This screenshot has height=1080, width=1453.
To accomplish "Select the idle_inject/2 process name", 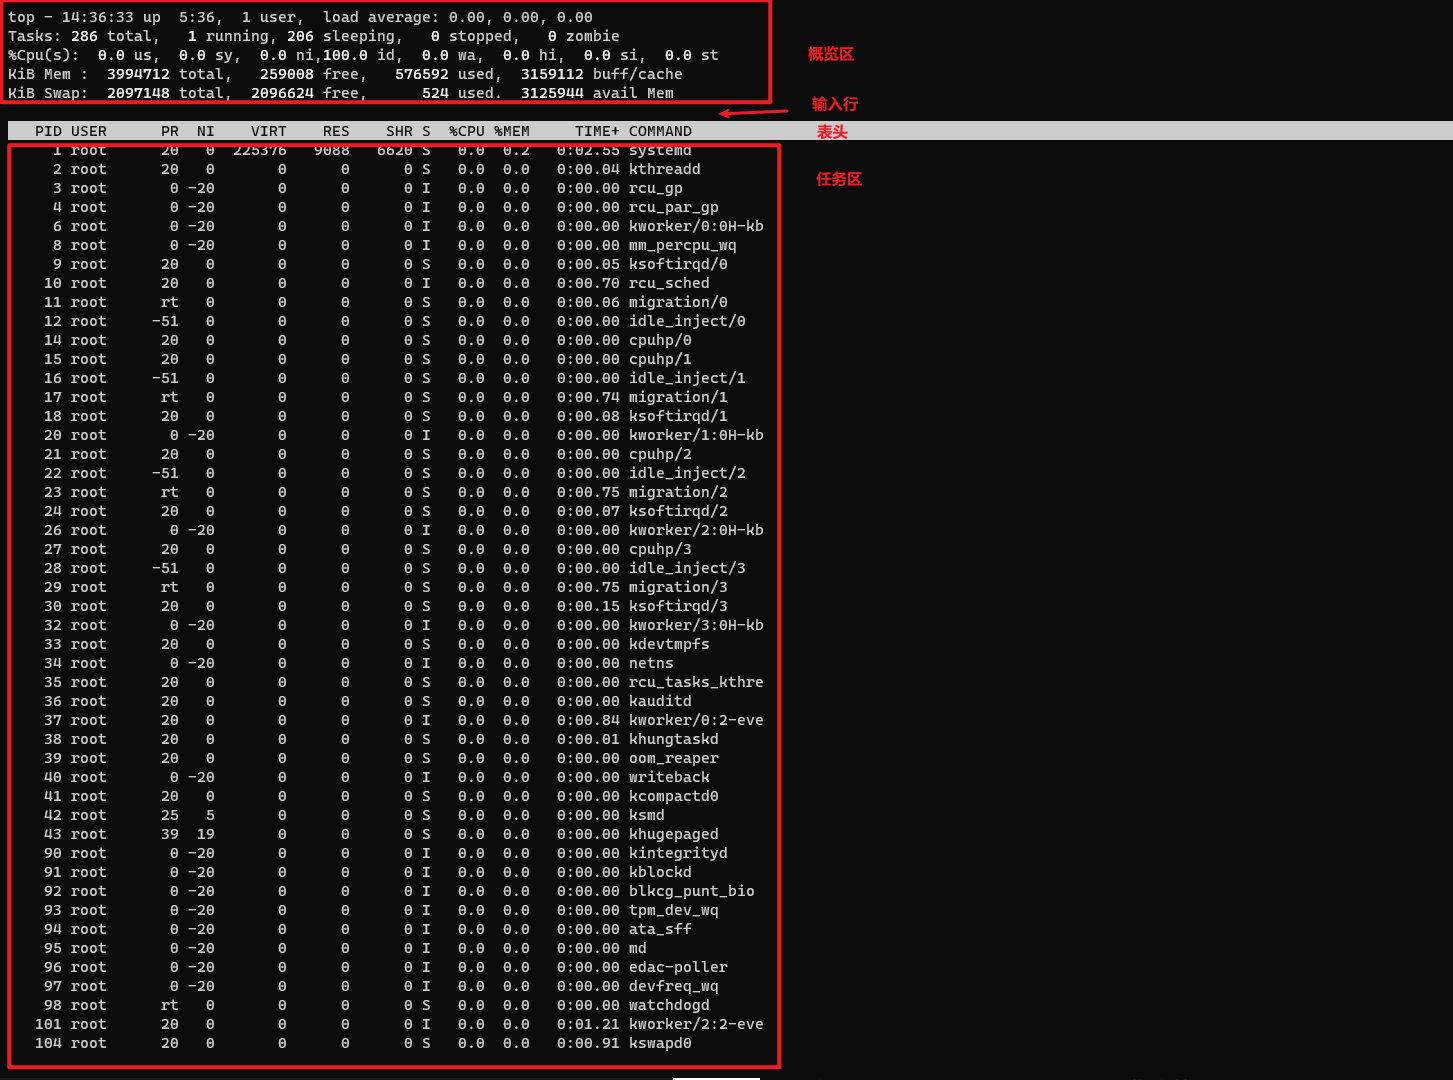I will (687, 473).
